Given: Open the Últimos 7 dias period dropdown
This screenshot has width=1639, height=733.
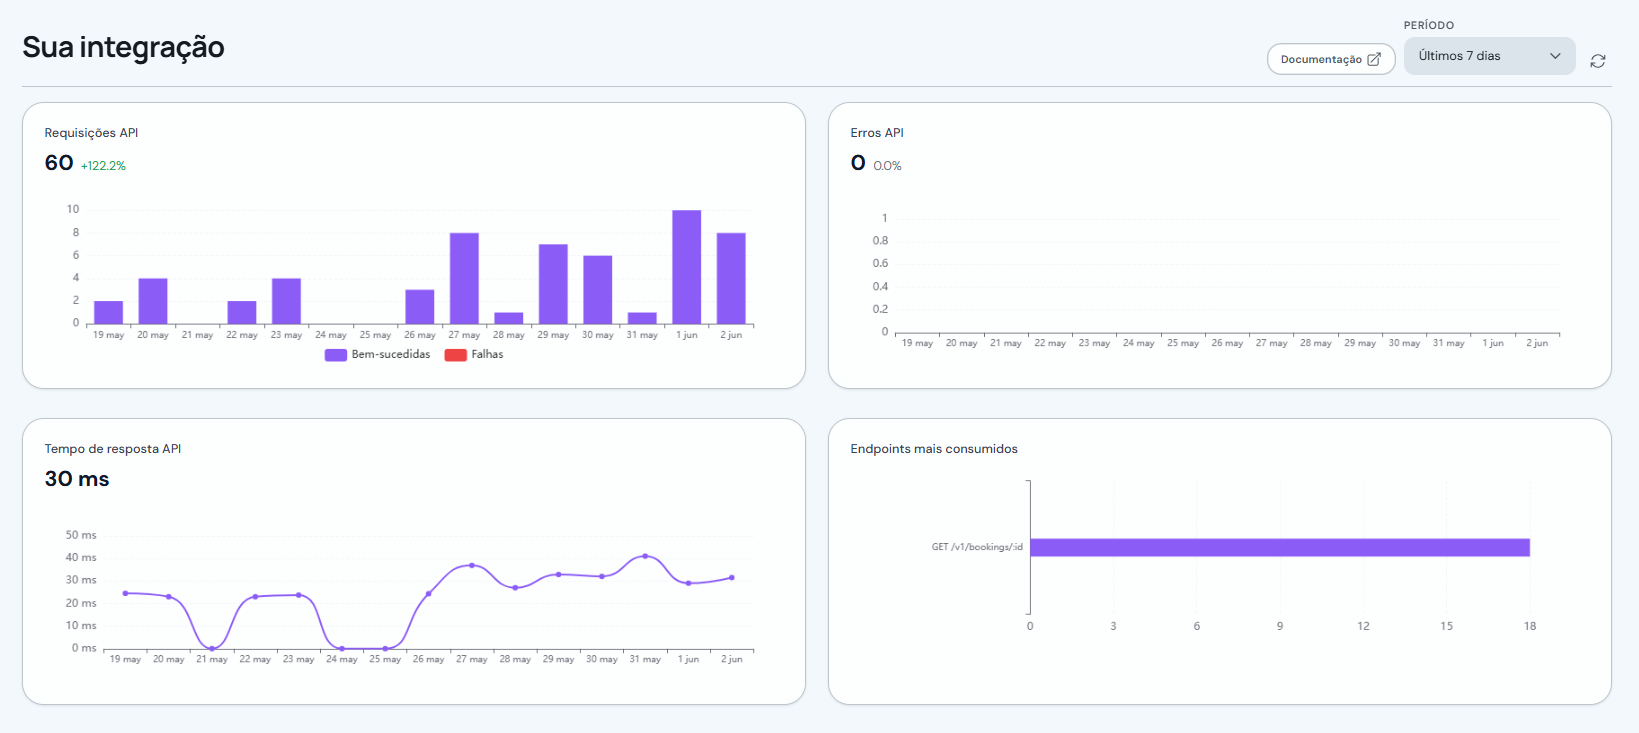Looking at the screenshot, I should [1489, 56].
